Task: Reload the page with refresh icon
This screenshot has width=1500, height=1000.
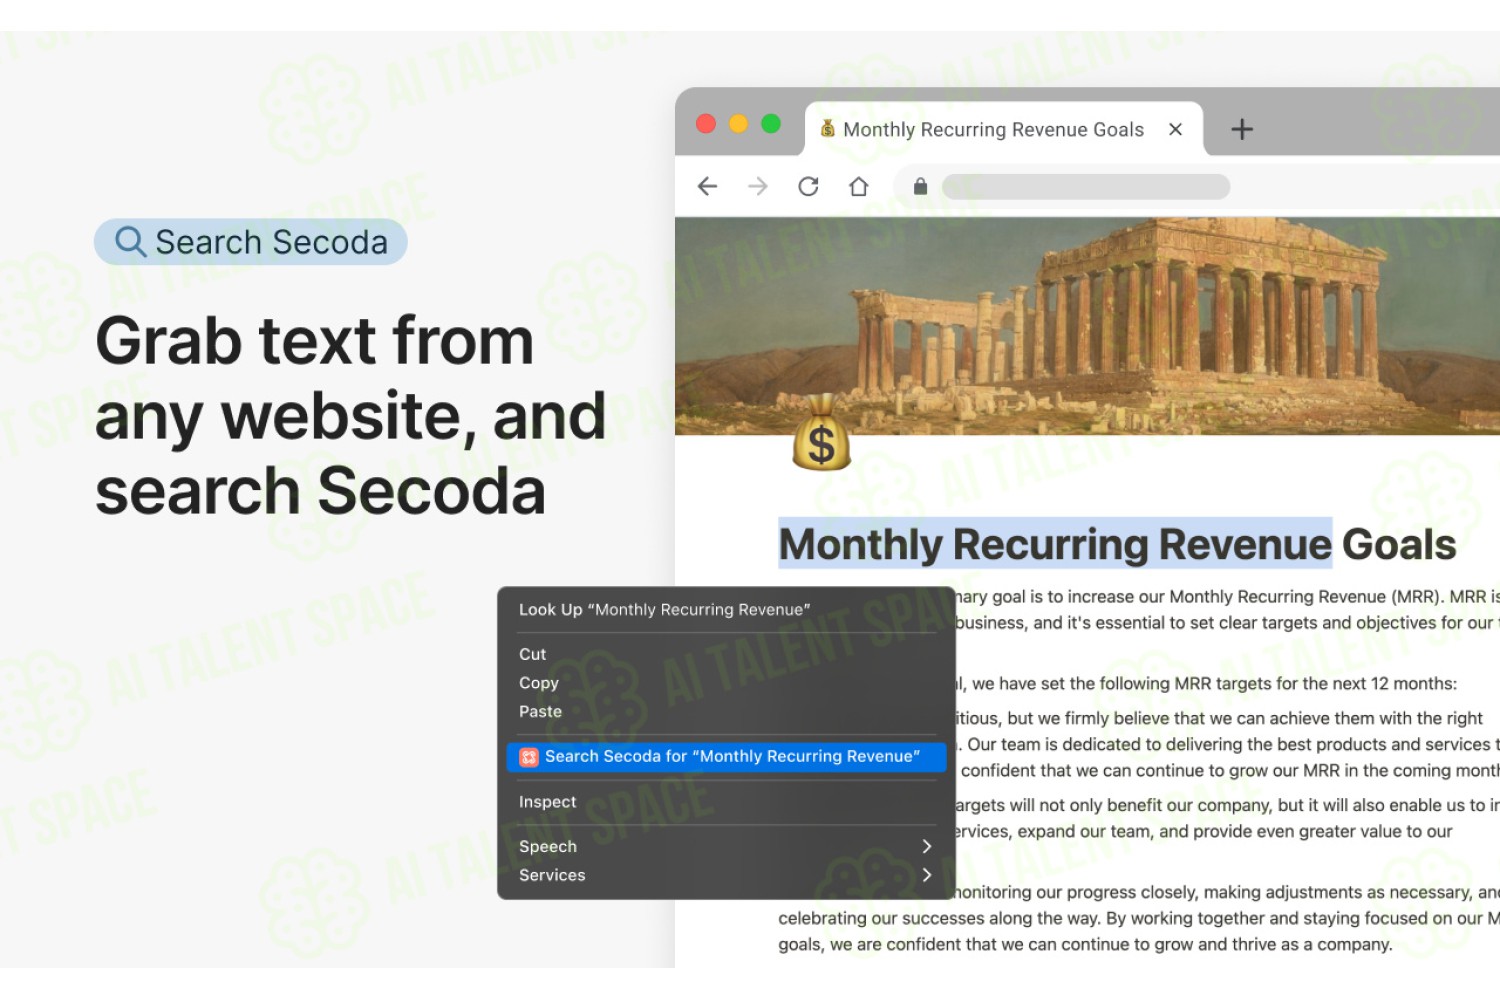Action: pyautogui.click(x=808, y=186)
